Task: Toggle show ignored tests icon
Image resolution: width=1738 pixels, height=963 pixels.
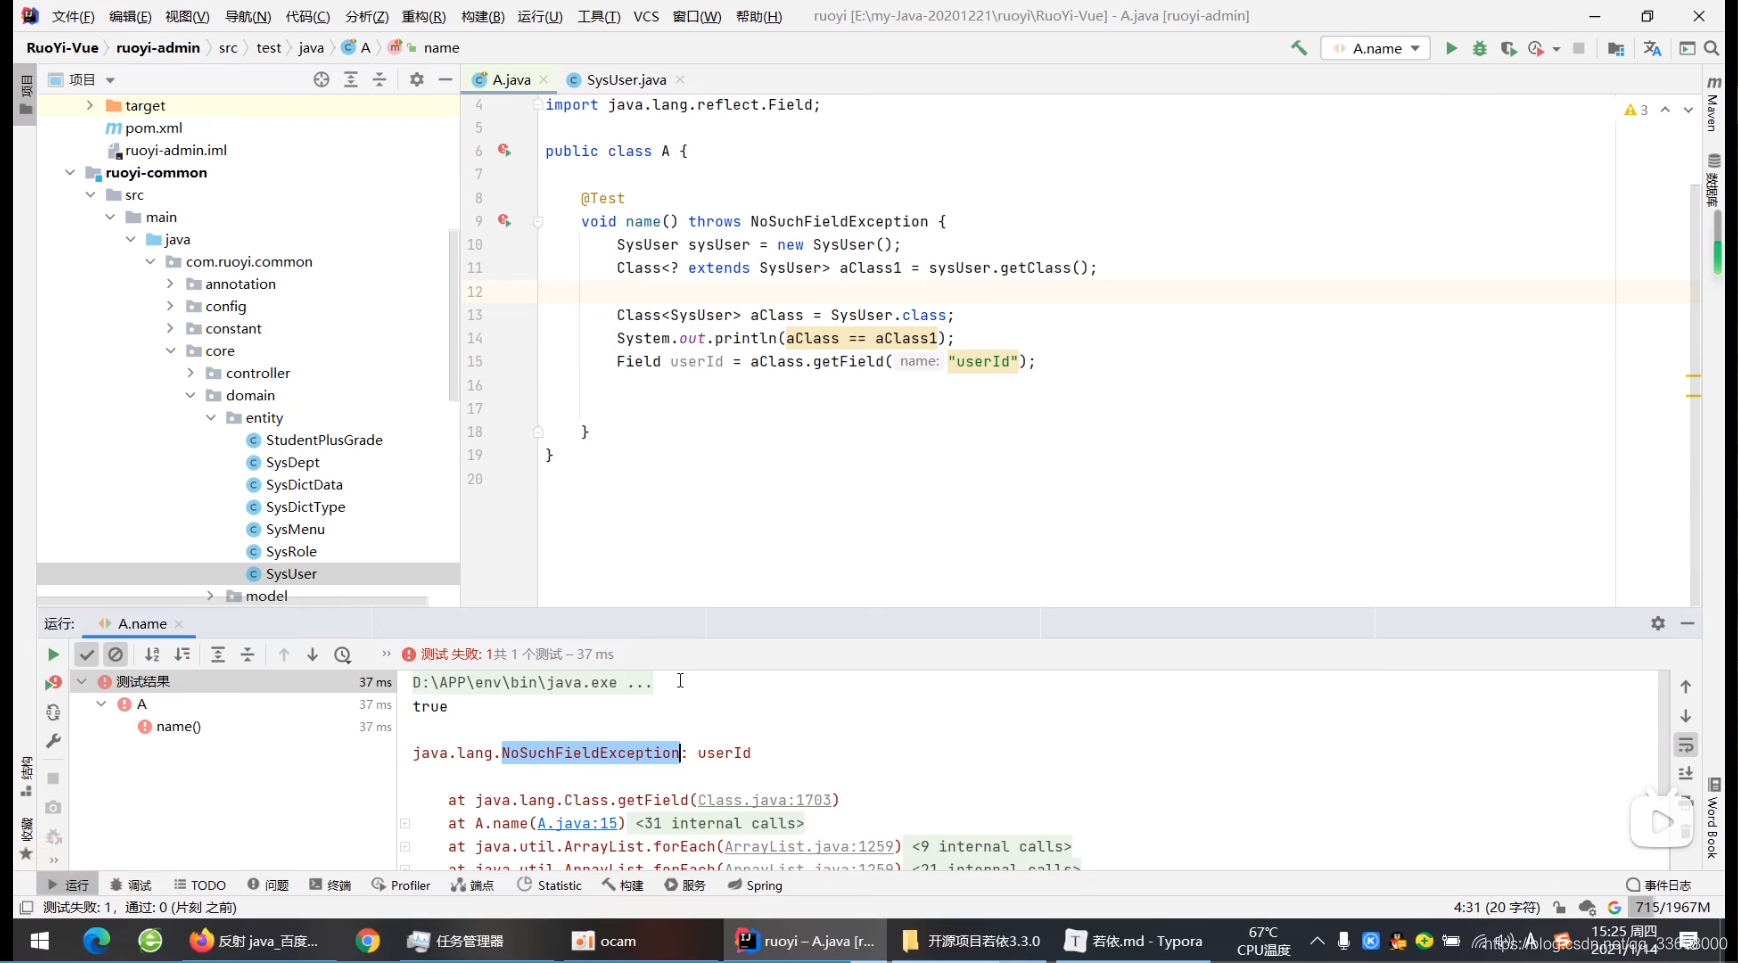Action: 116,654
